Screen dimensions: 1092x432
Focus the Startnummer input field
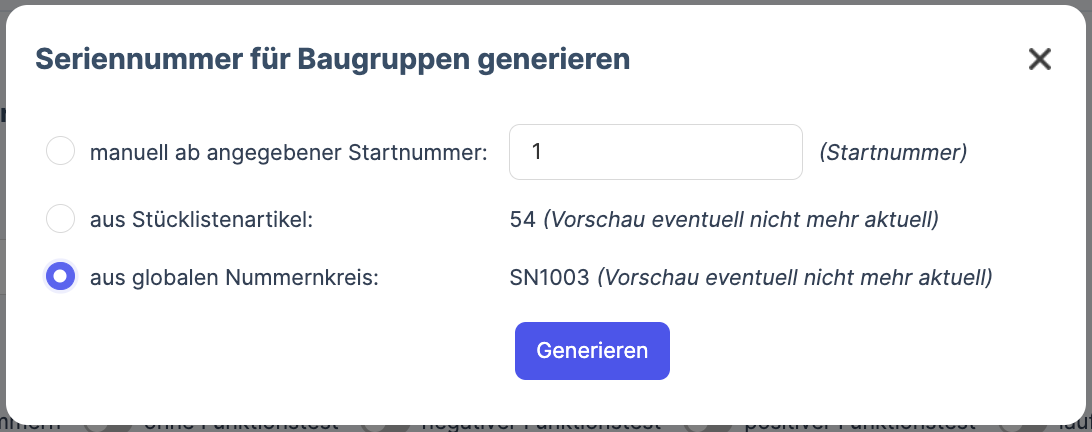[x=655, y=152]
